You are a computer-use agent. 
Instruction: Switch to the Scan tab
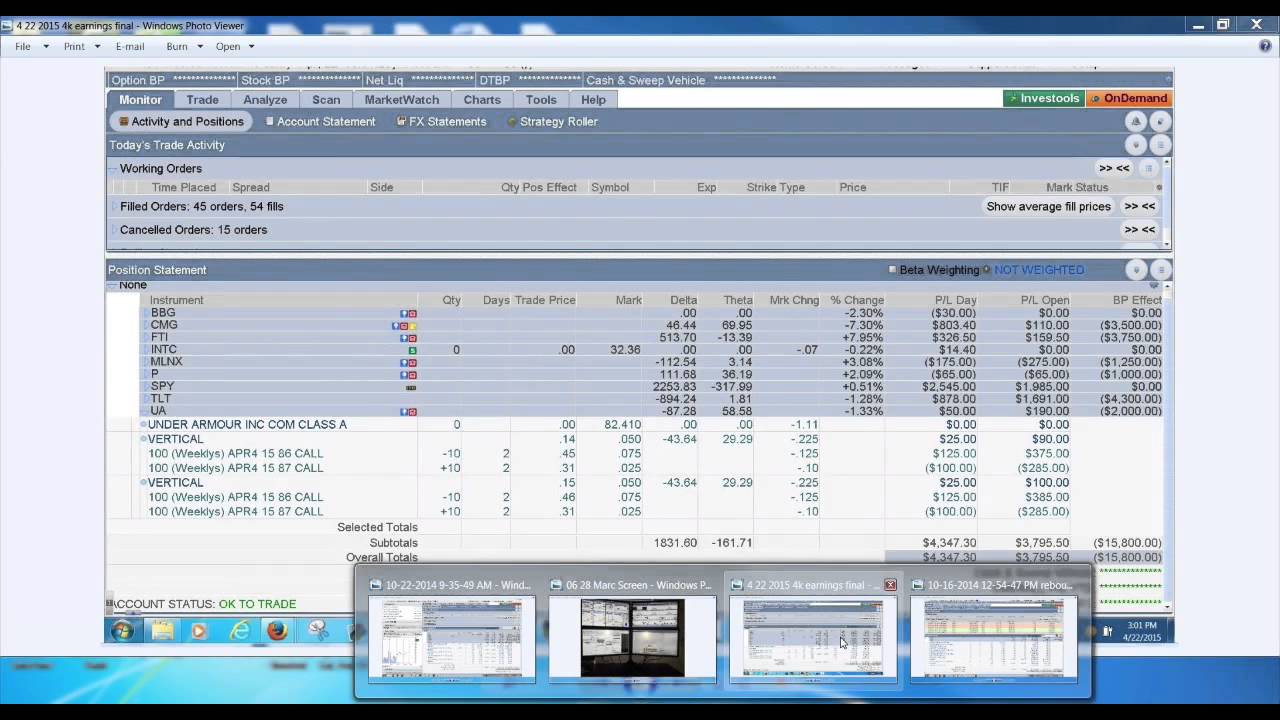(x=326, y=99)
